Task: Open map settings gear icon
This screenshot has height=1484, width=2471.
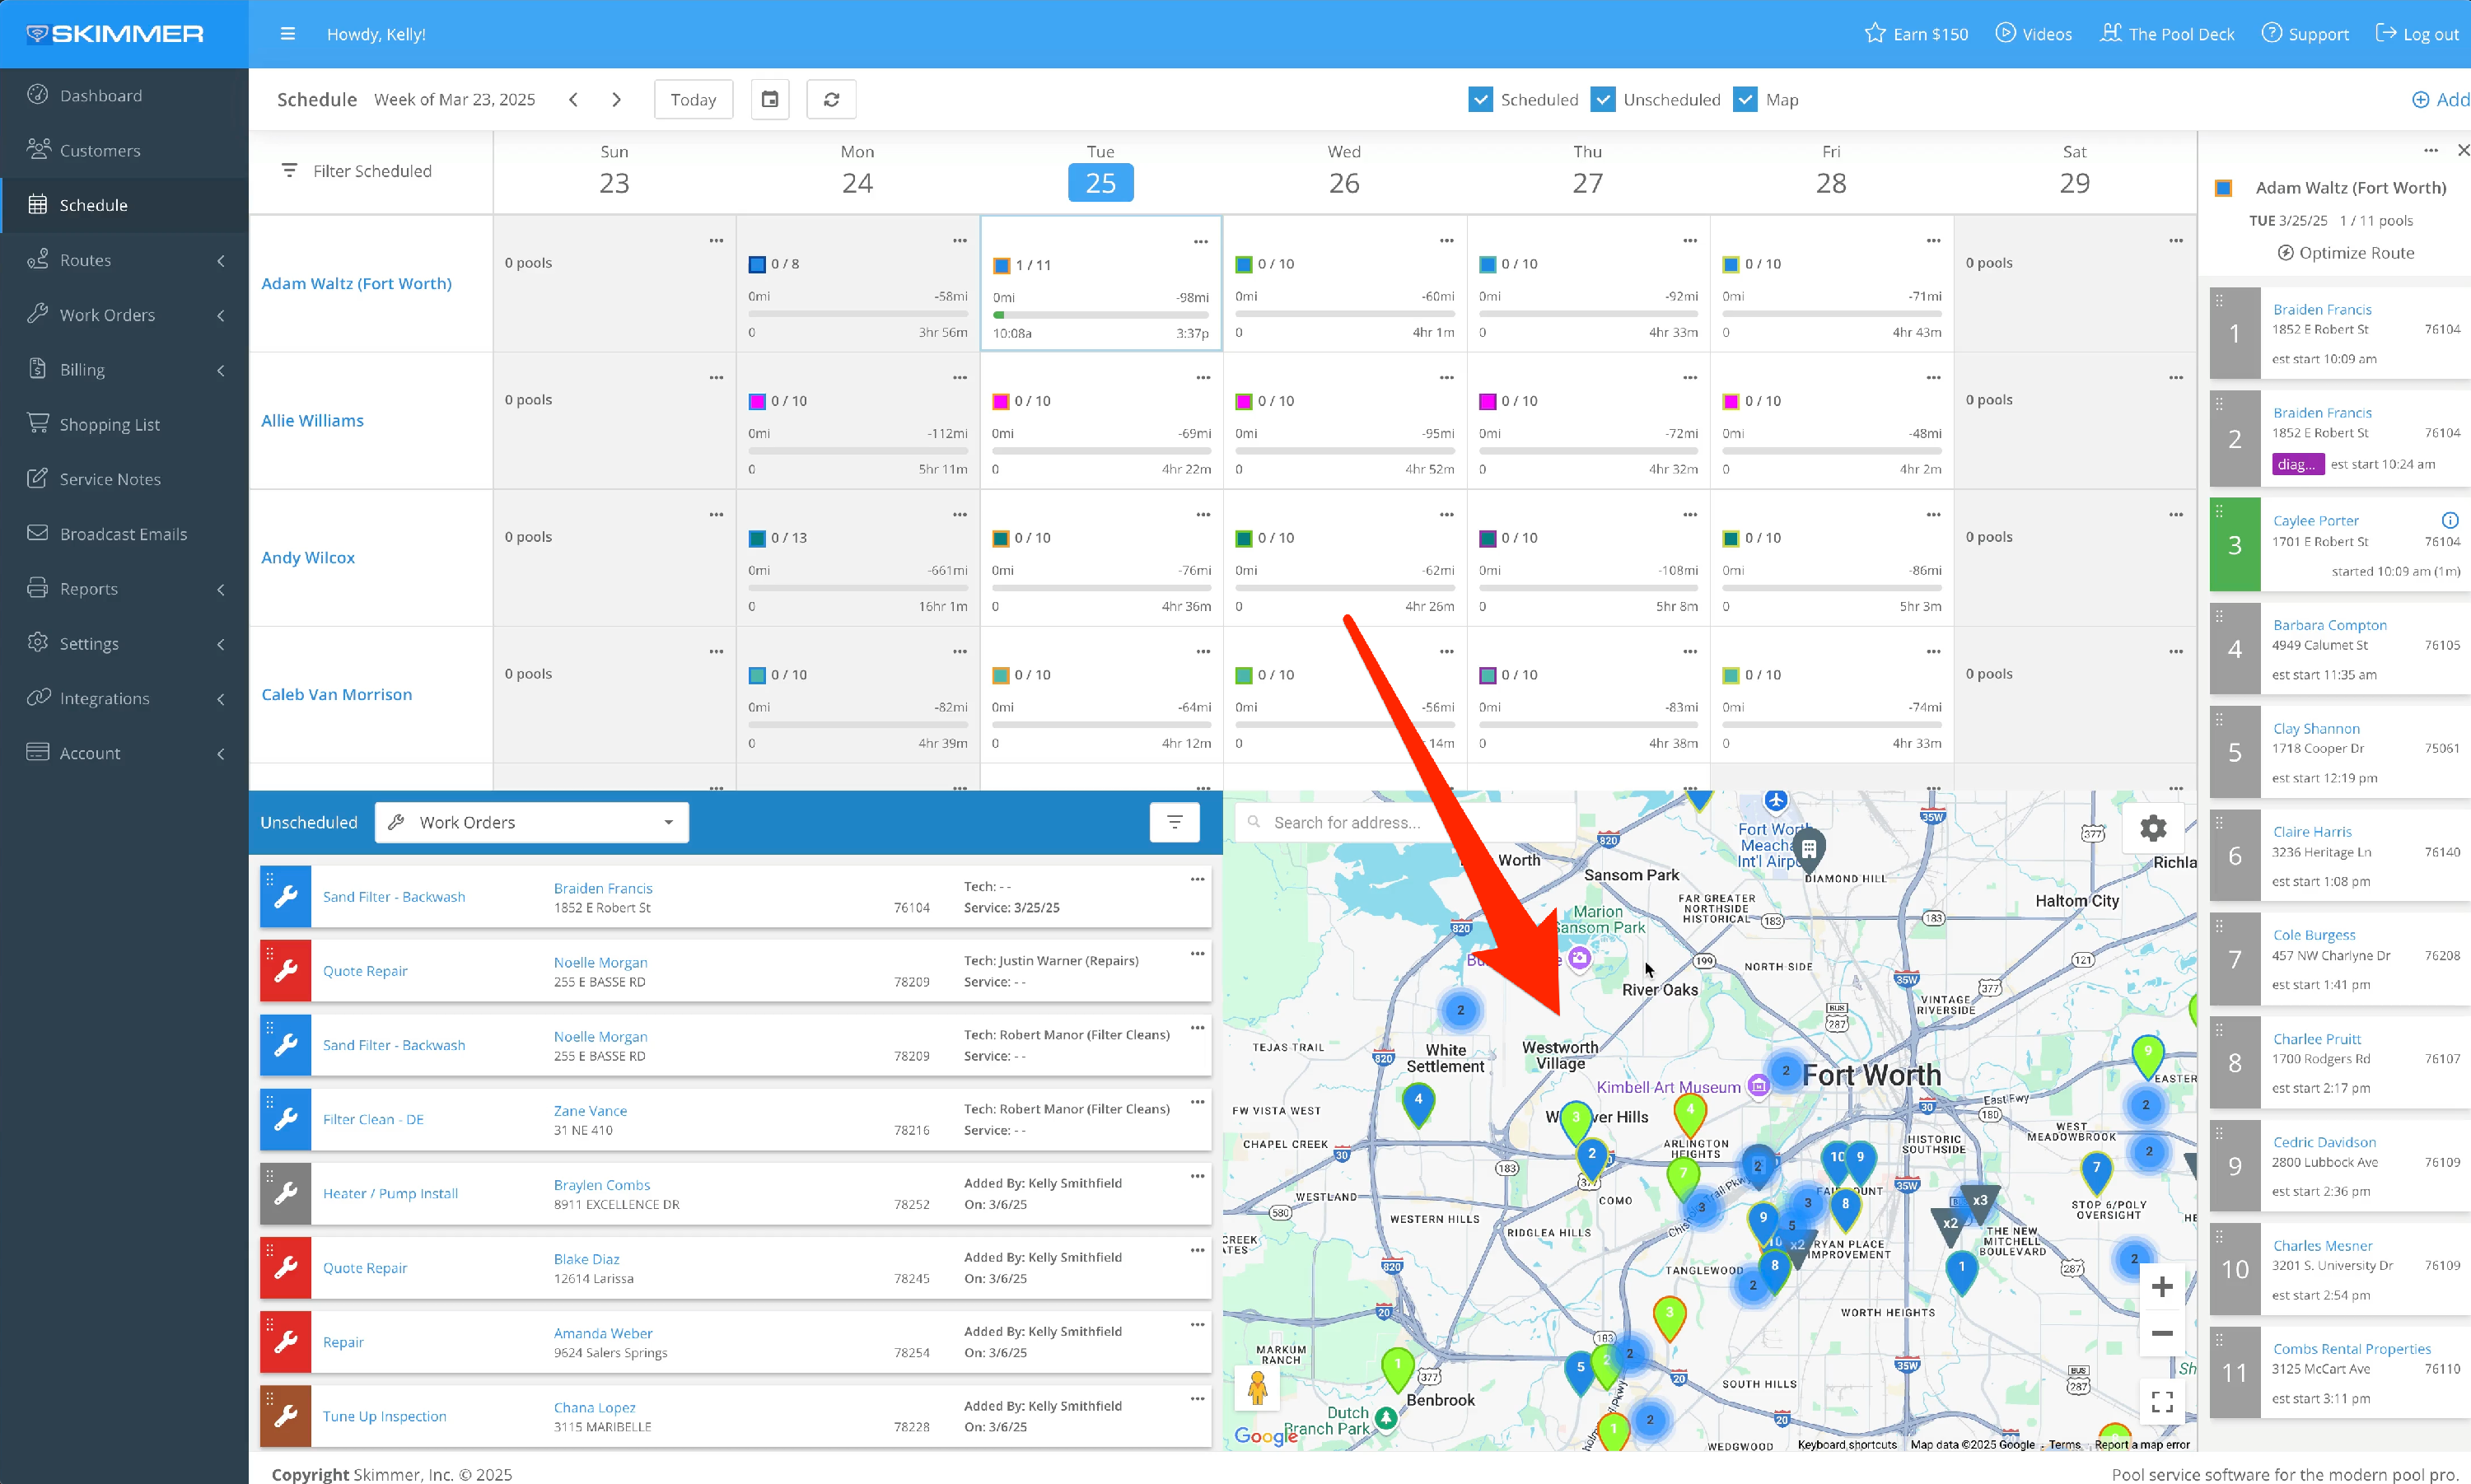Action: 2152,828
